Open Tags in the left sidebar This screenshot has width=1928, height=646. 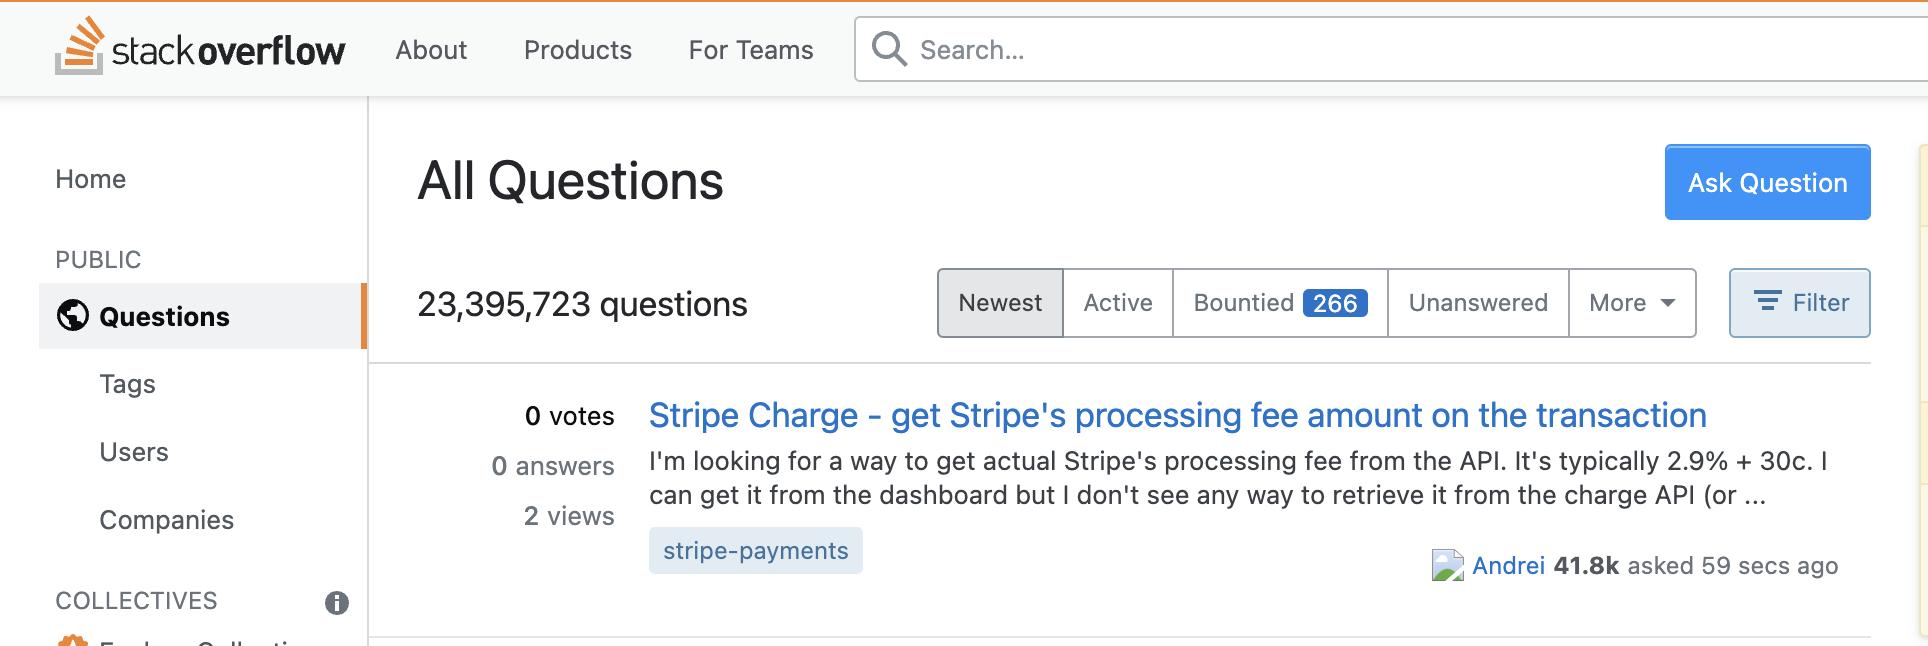coord(127,384)
